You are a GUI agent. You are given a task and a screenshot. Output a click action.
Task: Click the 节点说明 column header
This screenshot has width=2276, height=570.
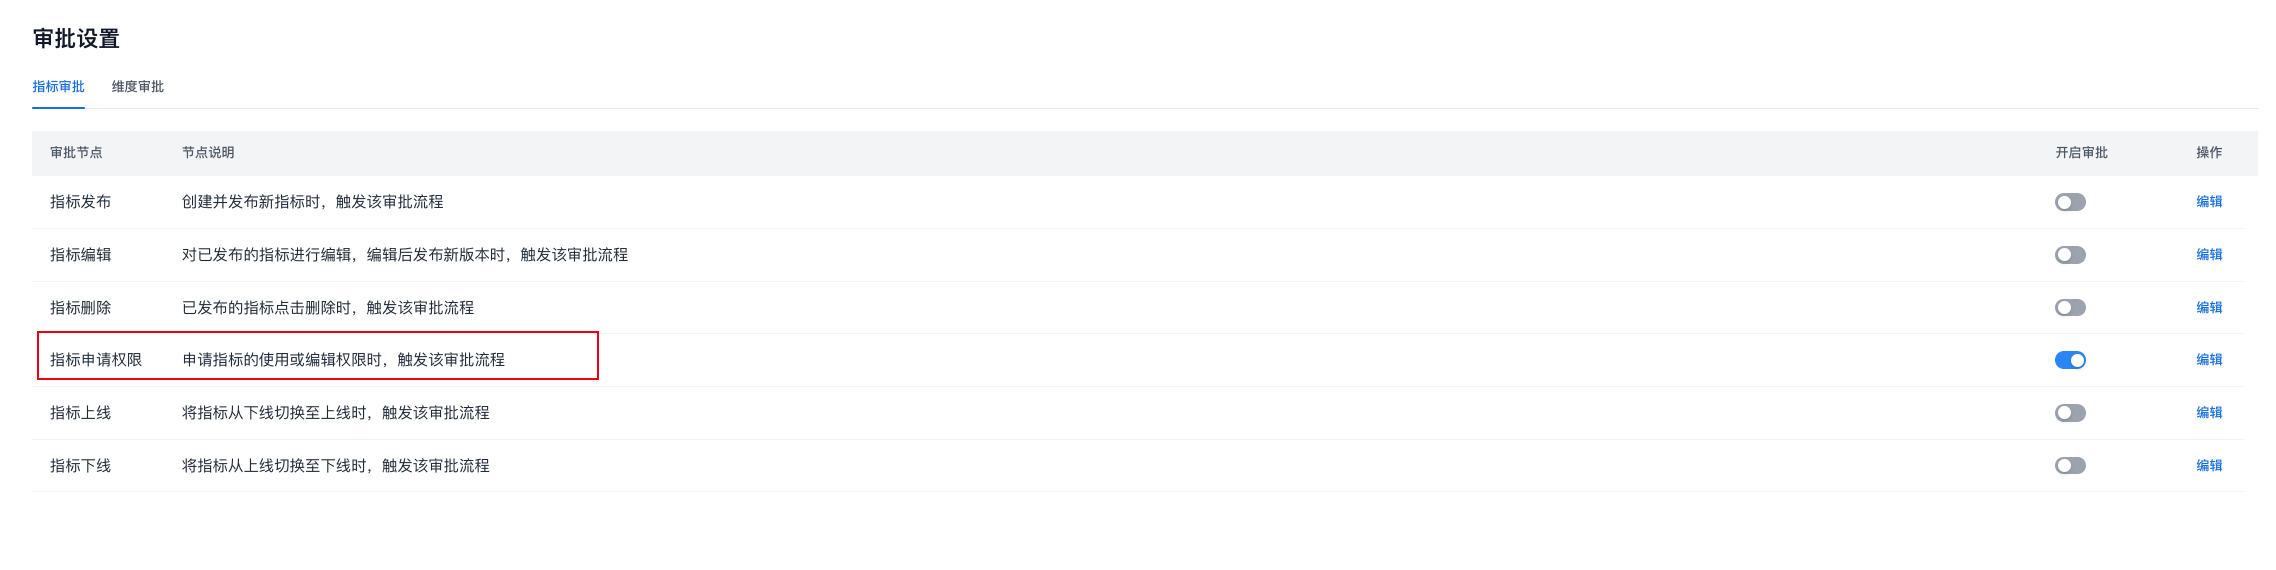tap(208, 153)
